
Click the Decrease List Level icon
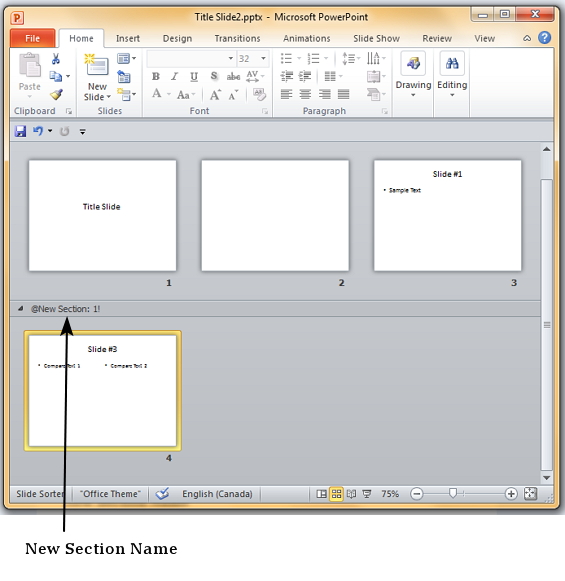(286, 76)
